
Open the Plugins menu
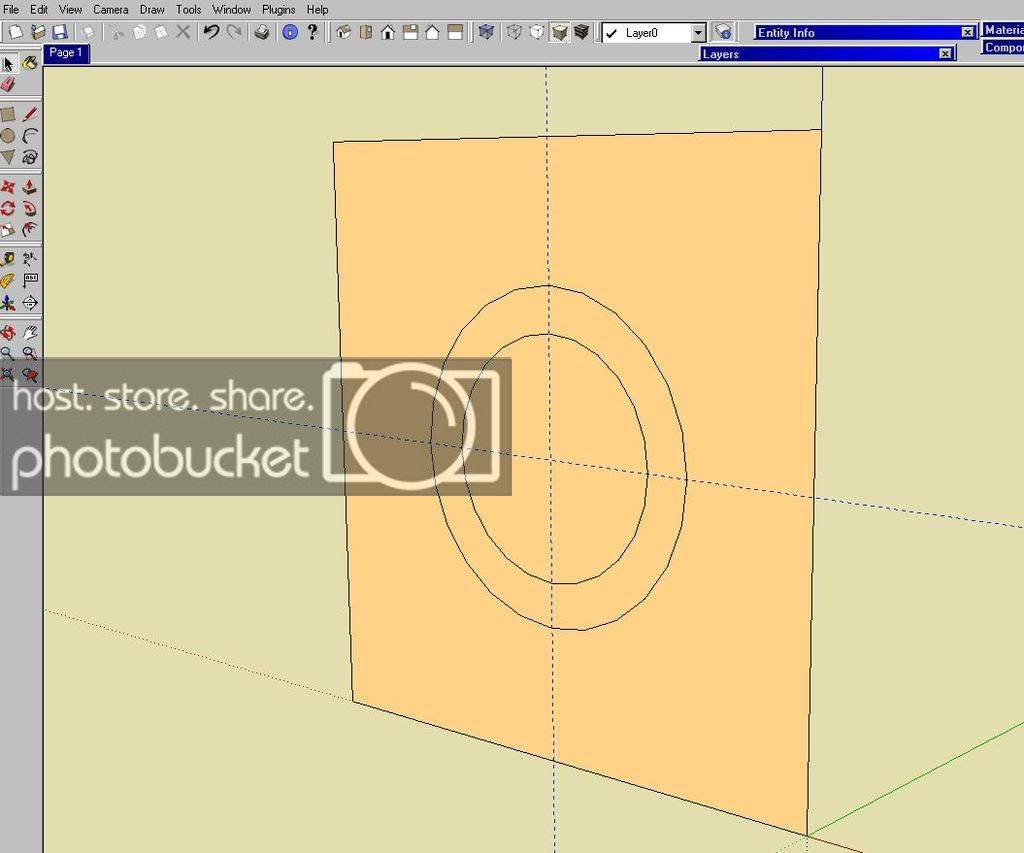[x=279, y=10]
